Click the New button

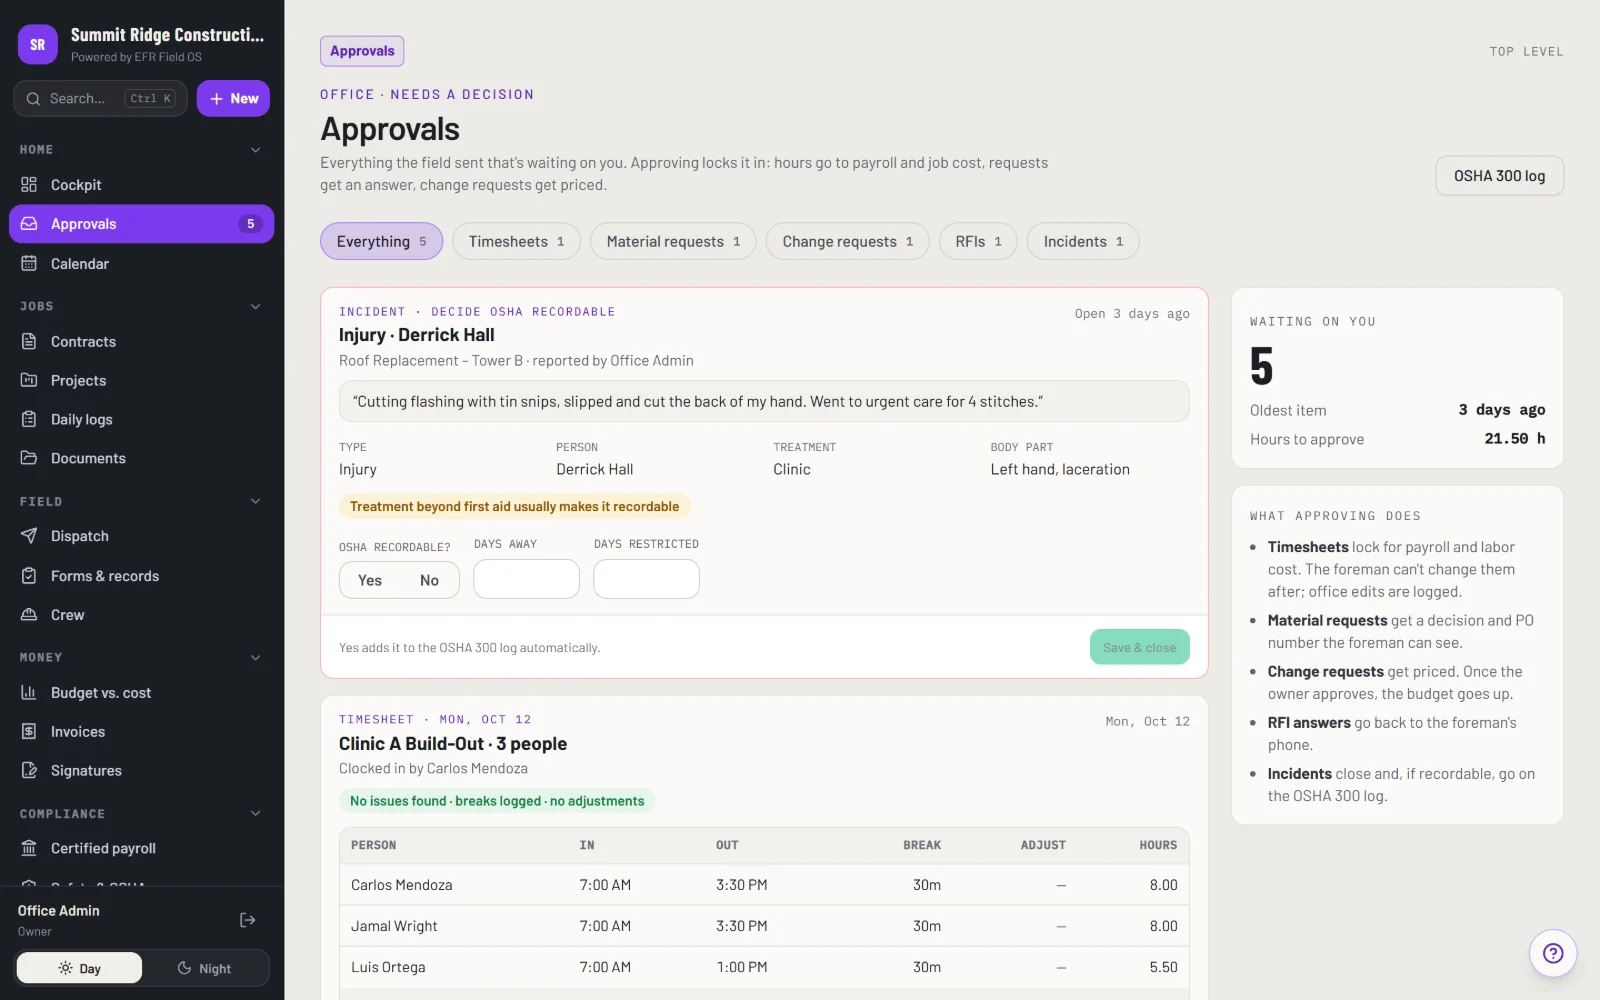point(233,98)
